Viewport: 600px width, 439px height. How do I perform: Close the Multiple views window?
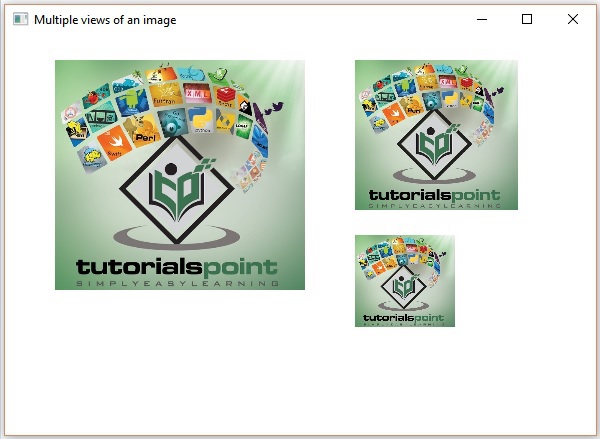(573, 19)
